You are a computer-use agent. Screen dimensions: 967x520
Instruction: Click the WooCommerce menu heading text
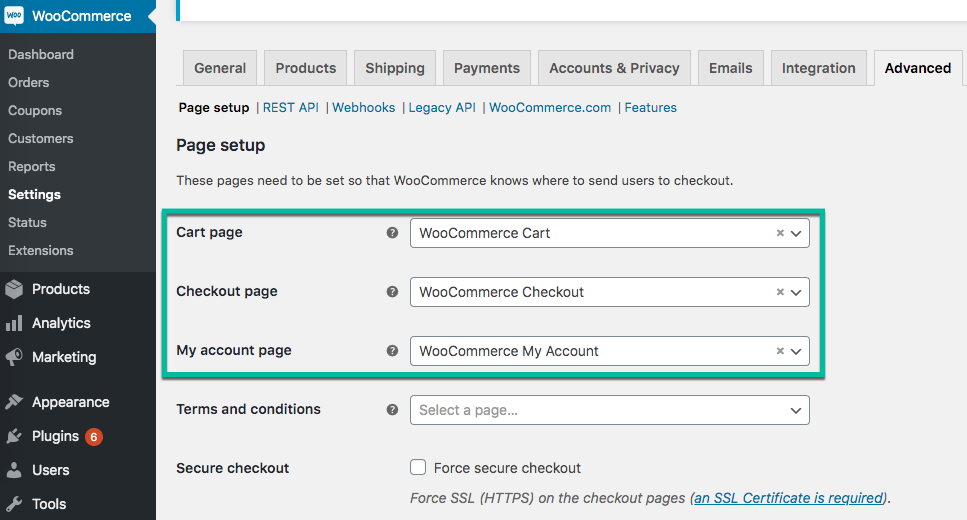81,16
